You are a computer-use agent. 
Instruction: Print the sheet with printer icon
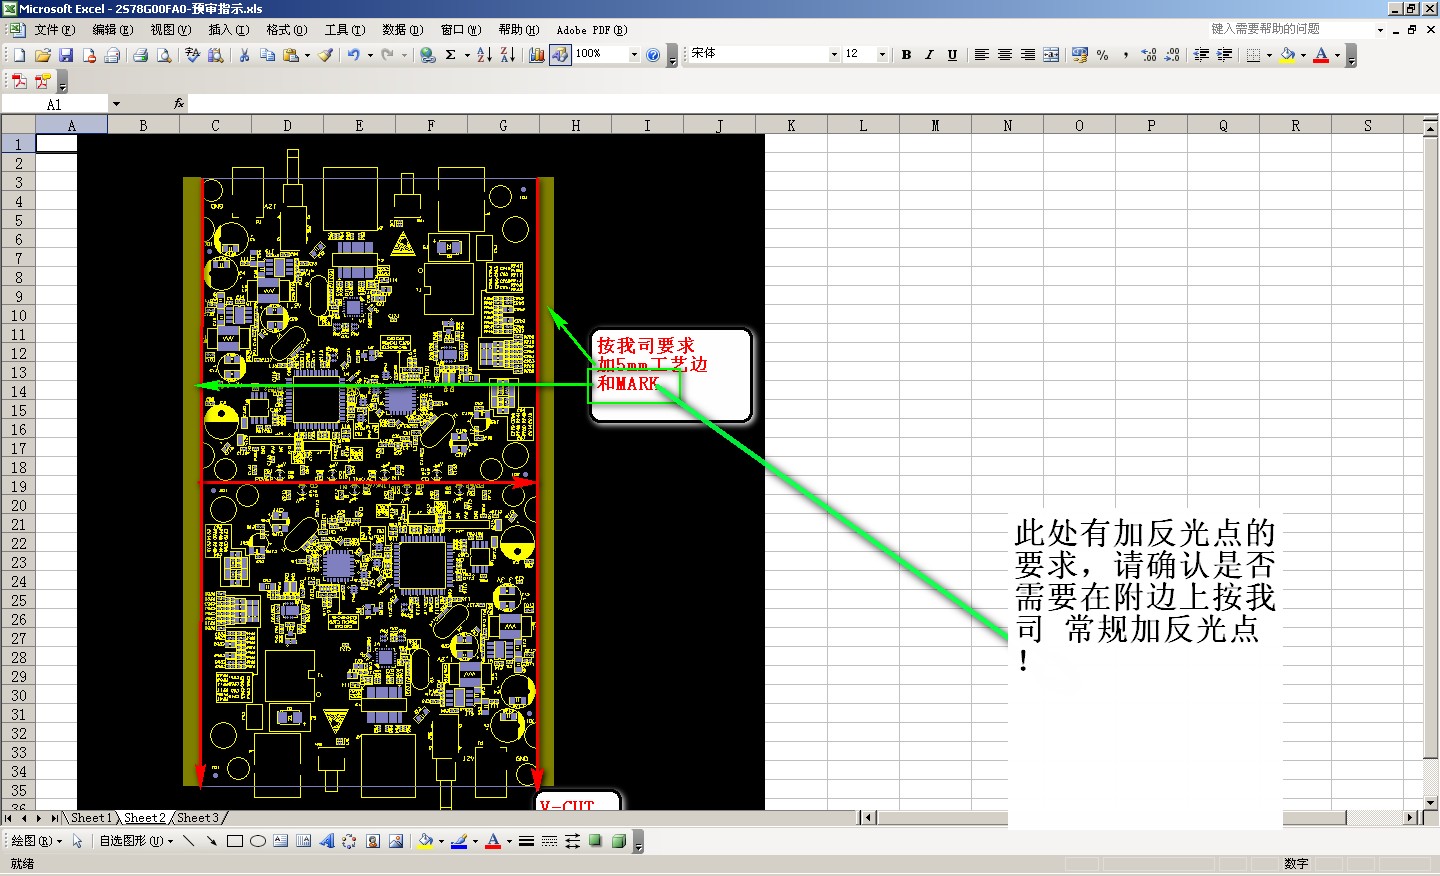[x=141, y=55]
